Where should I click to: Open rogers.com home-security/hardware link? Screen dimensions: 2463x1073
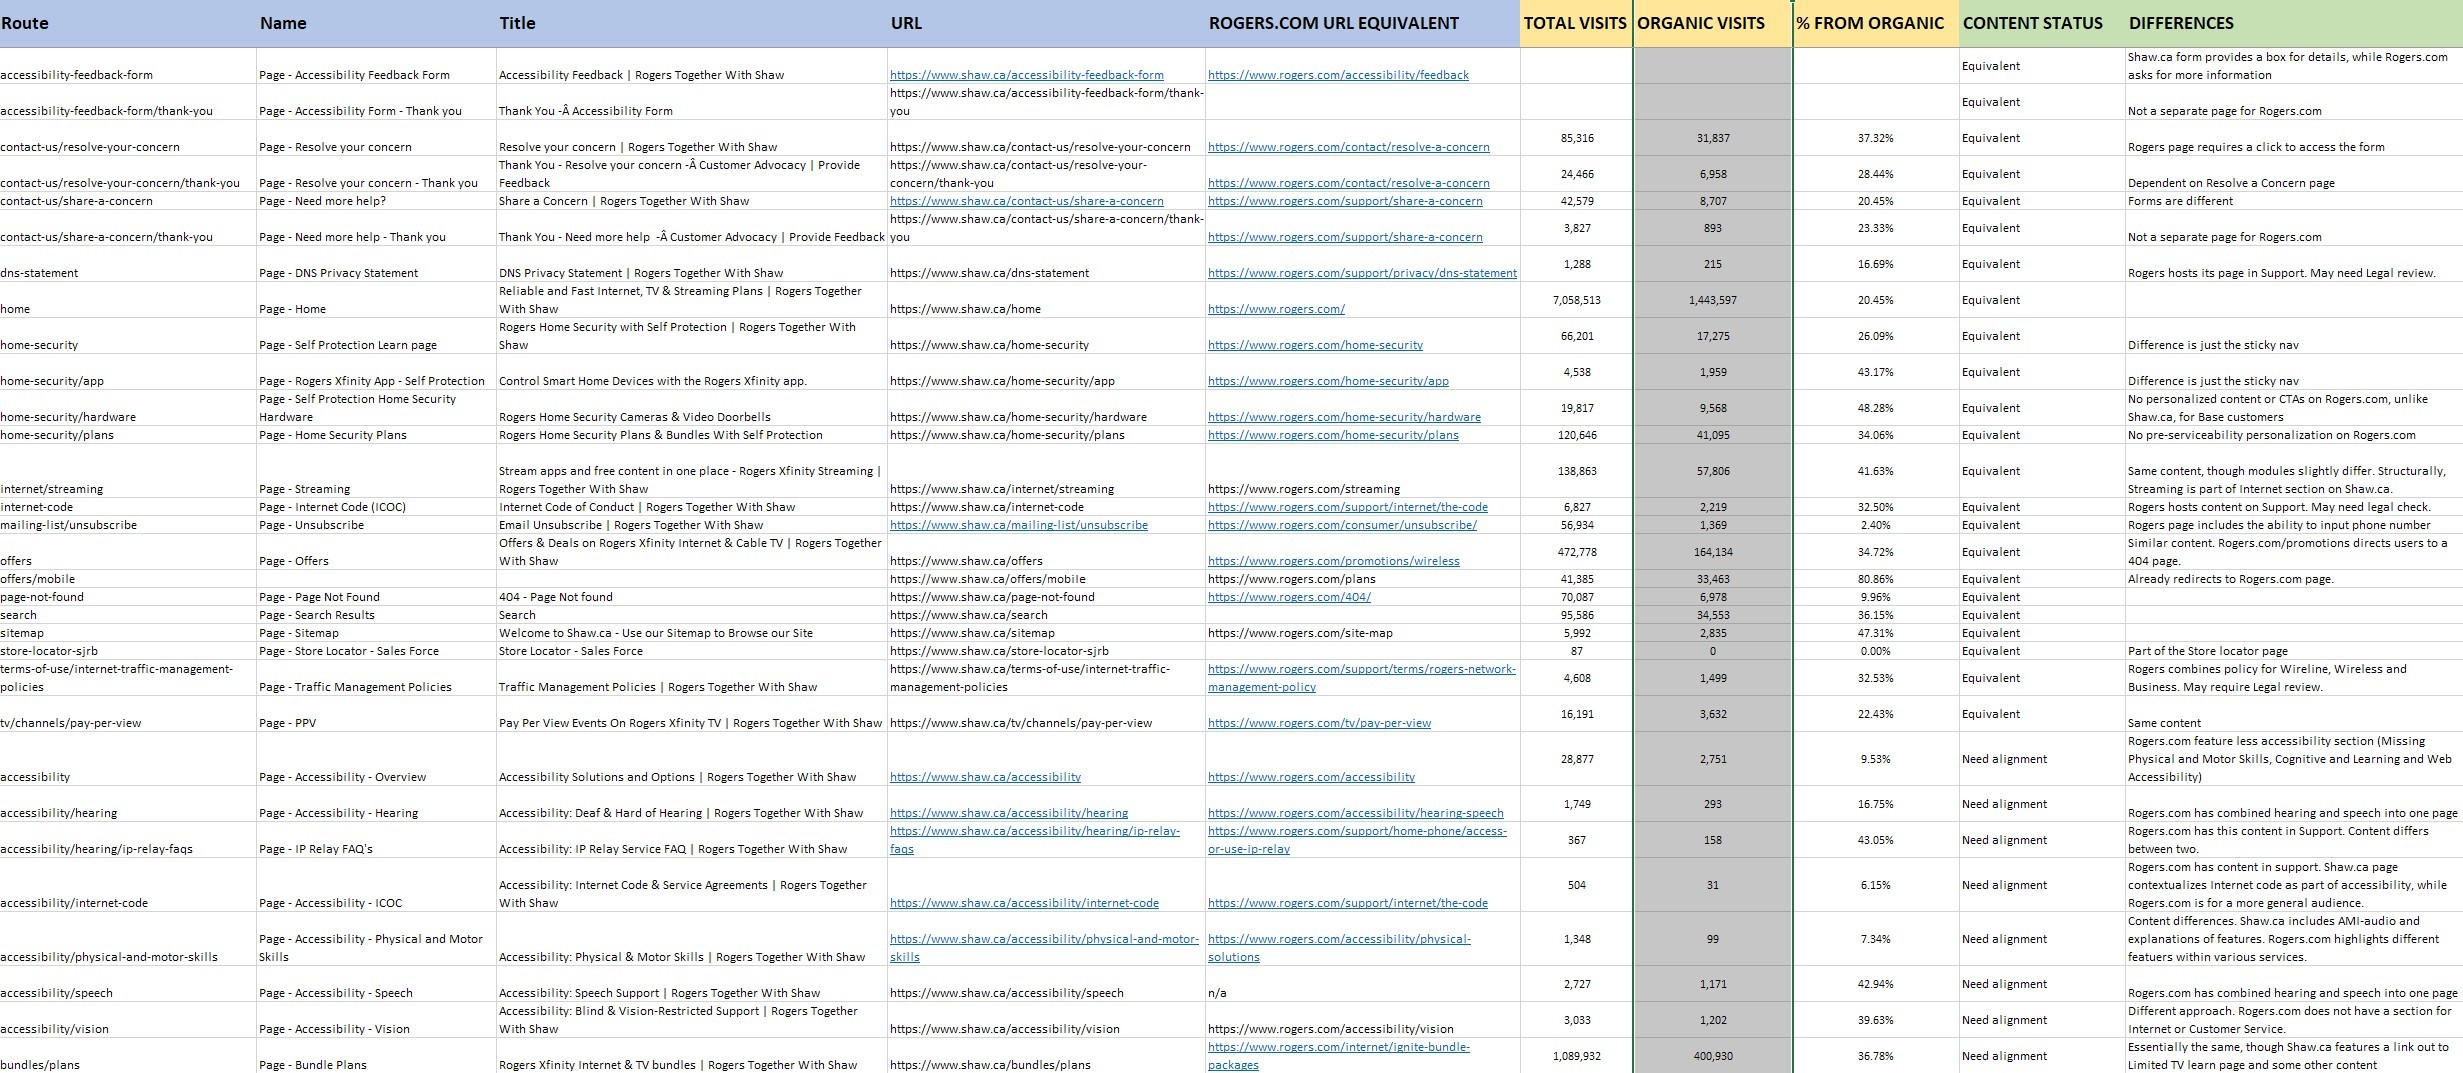[1344, 417]
